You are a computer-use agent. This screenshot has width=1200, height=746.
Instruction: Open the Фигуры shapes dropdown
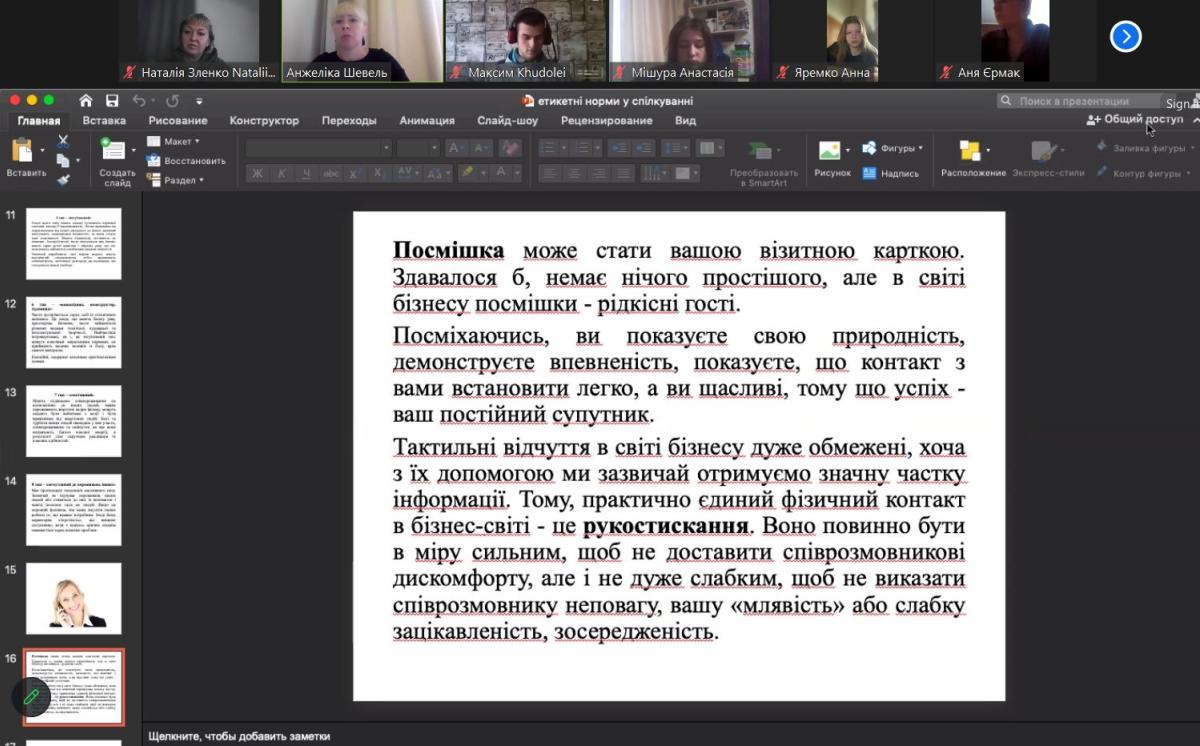[x=892, y=148]
